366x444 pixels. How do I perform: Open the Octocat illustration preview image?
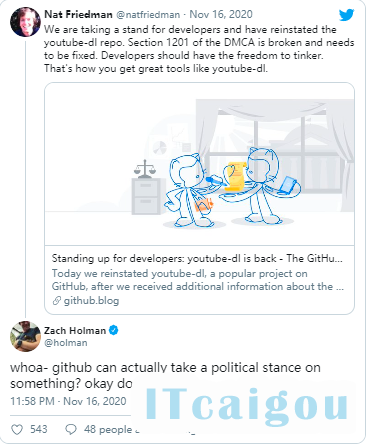[x=199, y=164]
